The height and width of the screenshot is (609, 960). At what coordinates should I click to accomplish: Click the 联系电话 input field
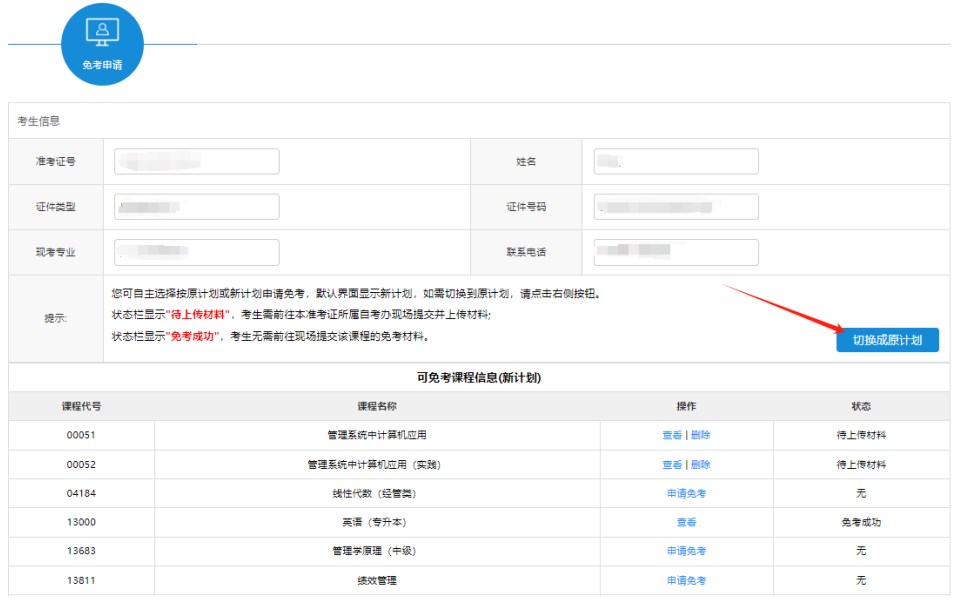click(676, 252)
